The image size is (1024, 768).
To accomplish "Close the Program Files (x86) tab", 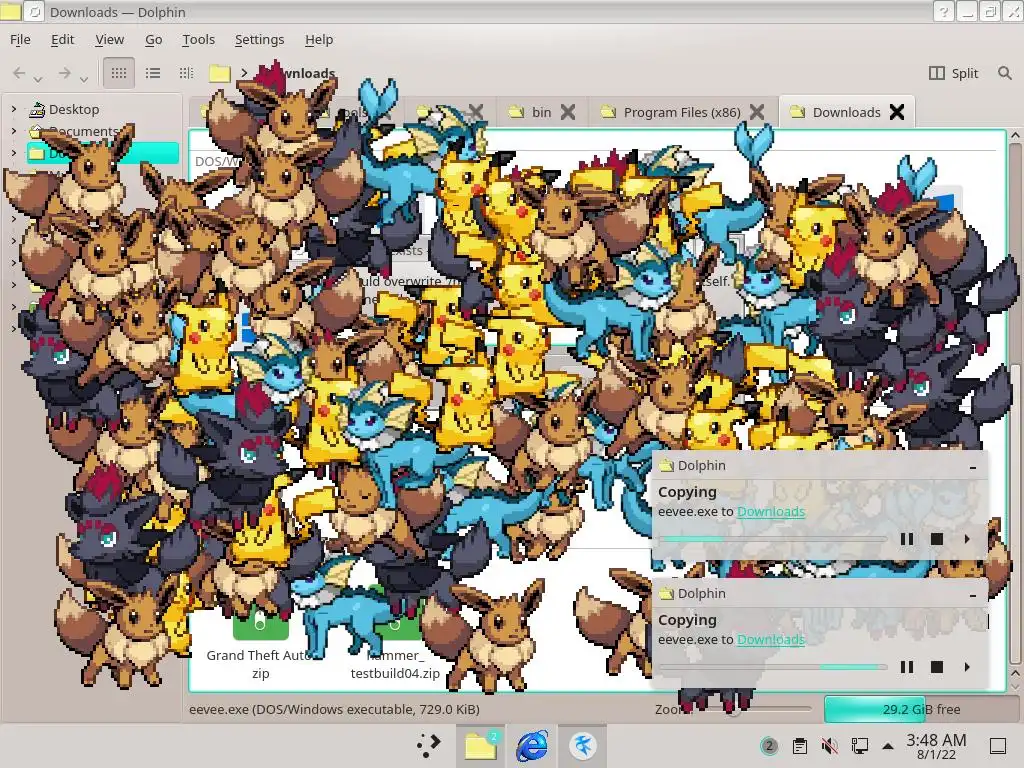I will click(x=757, y=112).
